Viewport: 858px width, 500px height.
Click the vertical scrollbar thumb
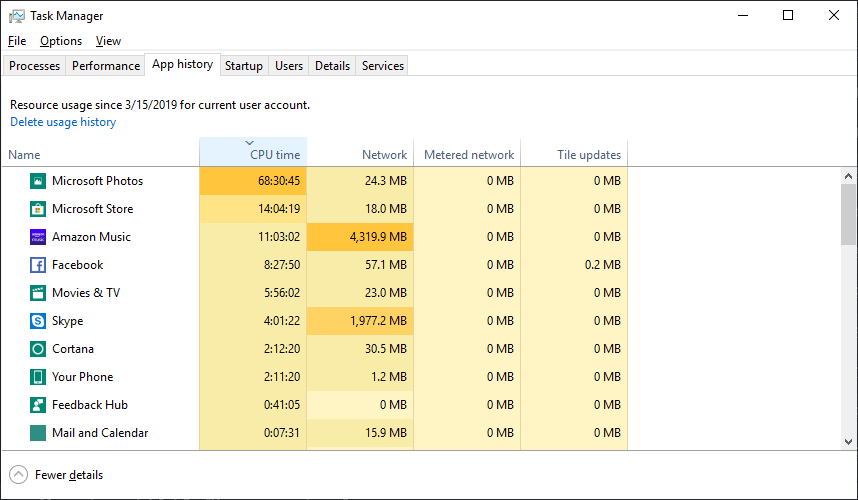pyautogui.click(x=848, y=214)
